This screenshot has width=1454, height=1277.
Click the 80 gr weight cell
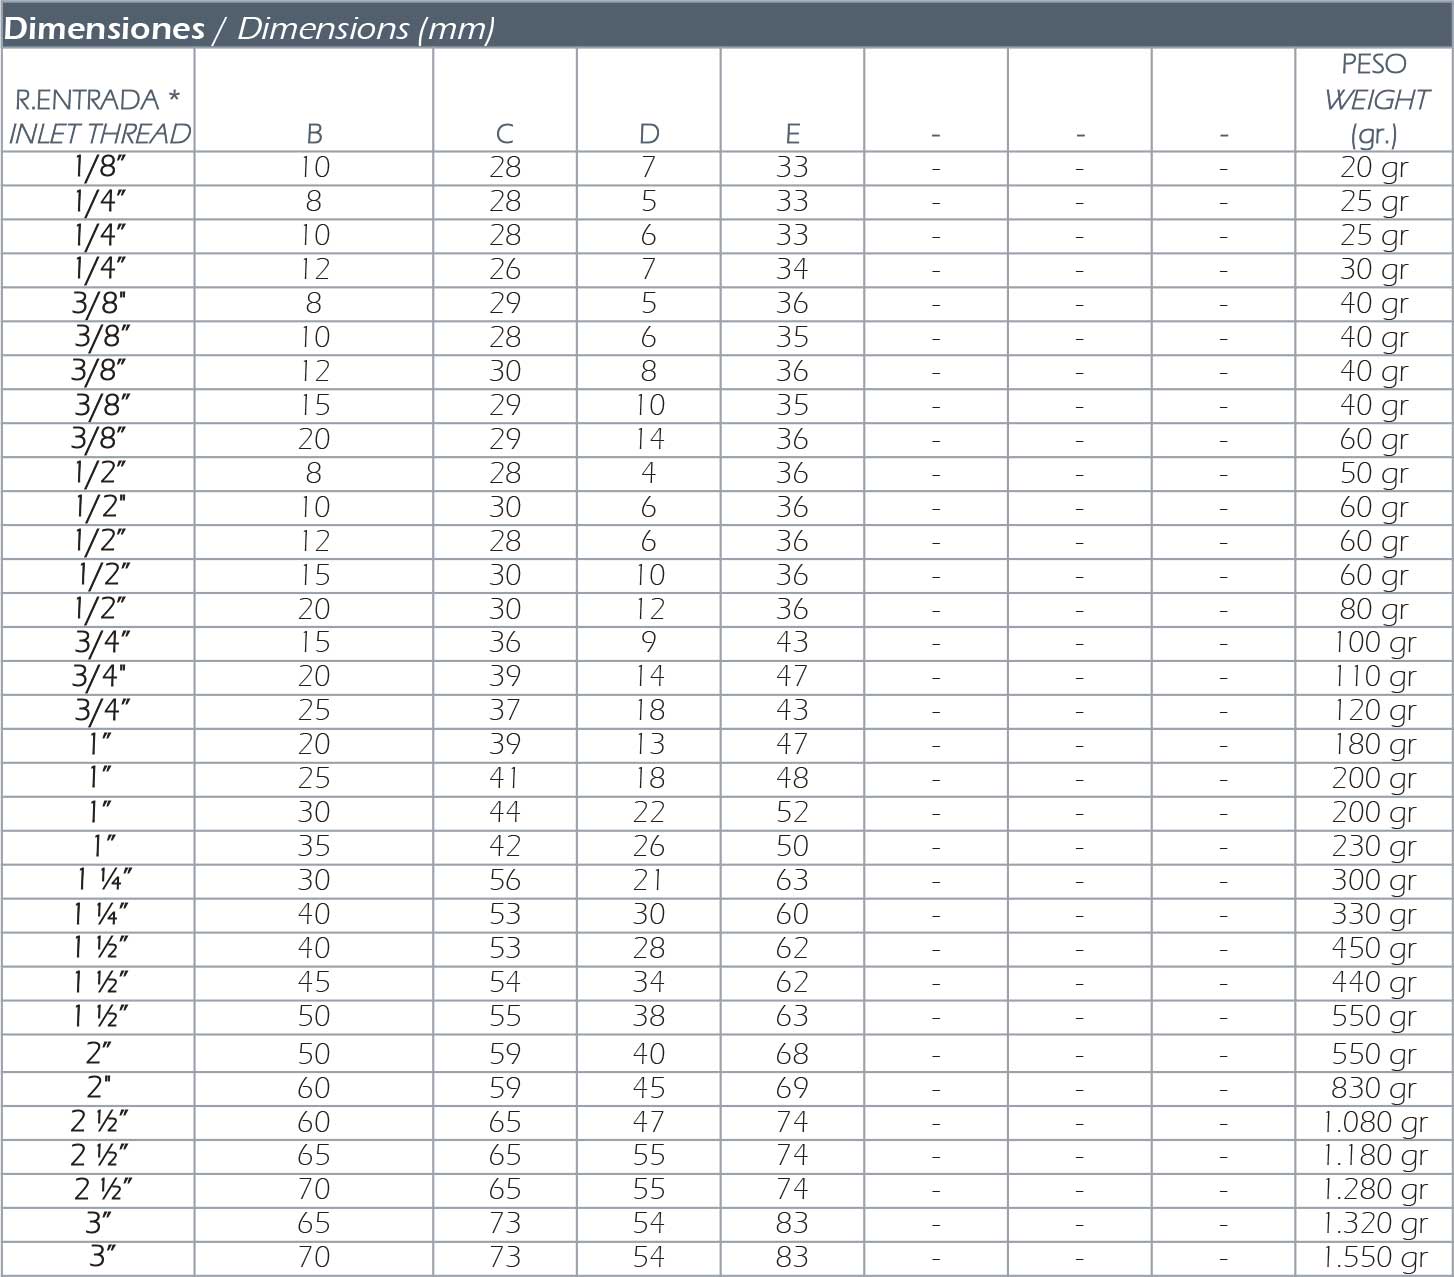coord(1374,610)
